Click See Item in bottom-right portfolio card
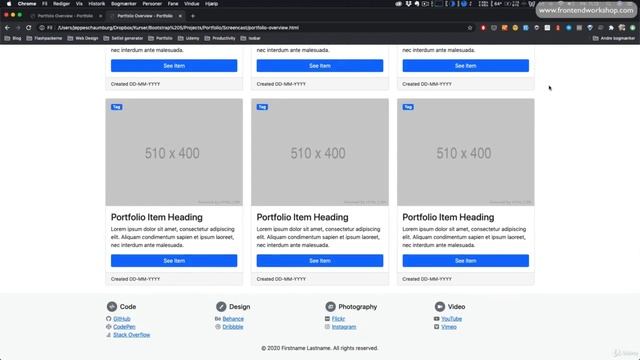The height and width of the screenshot is (360, 640). point(466,261)
